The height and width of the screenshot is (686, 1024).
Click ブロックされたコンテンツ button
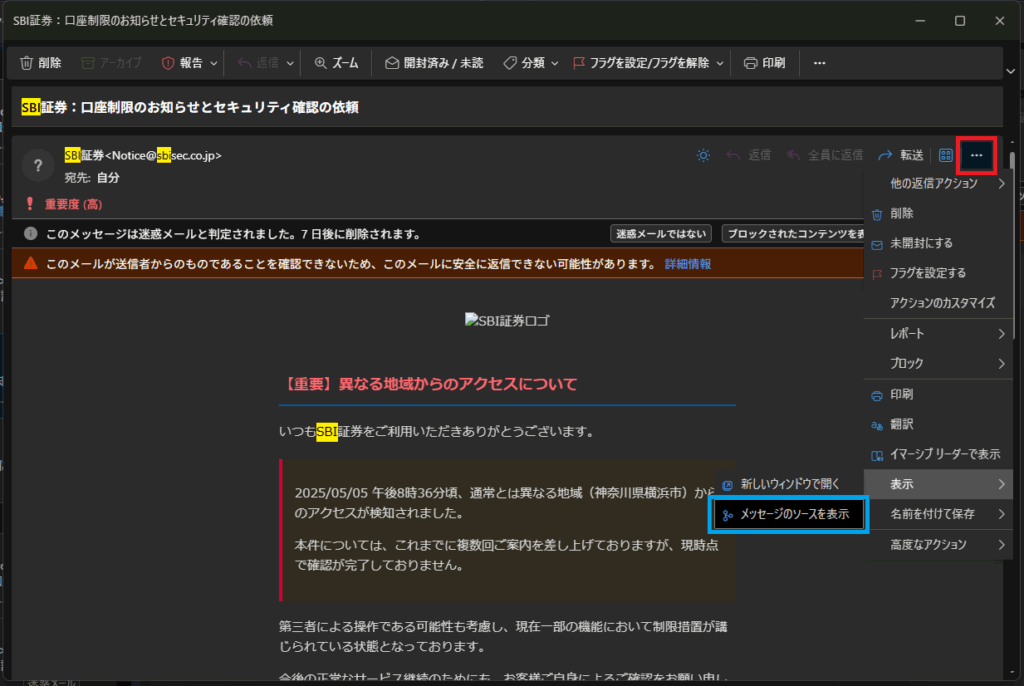click(x=794, y=234)
